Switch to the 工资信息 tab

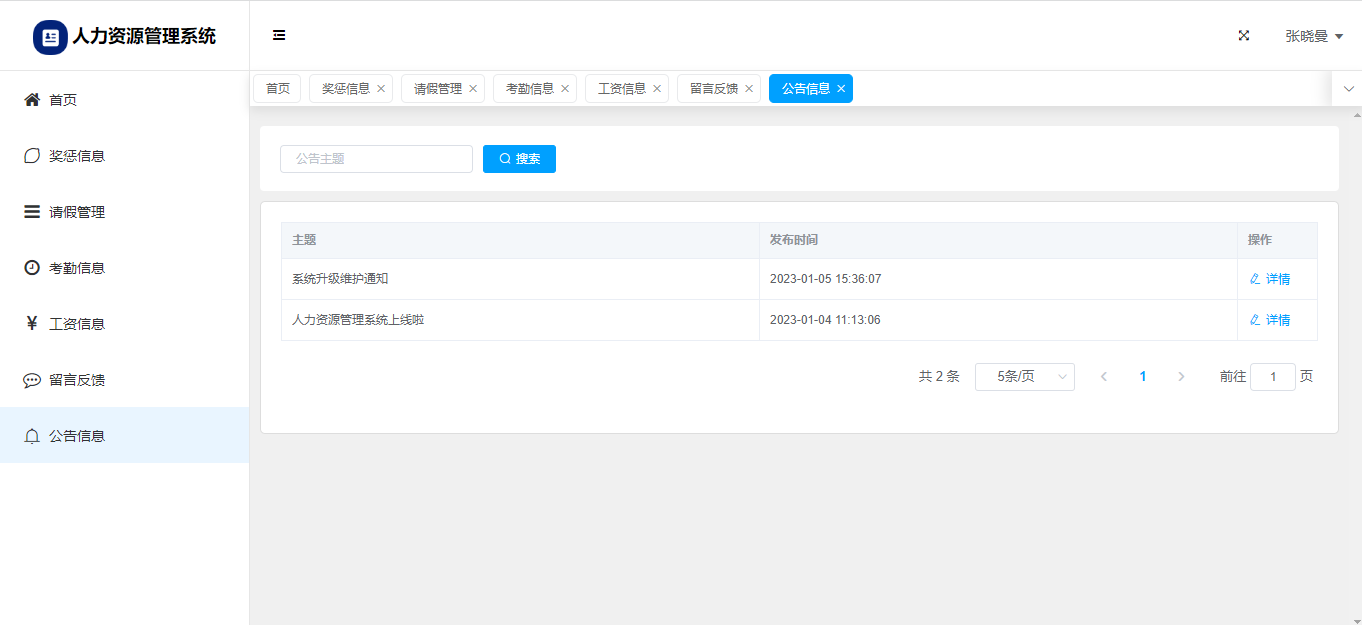tap(621, 89)
